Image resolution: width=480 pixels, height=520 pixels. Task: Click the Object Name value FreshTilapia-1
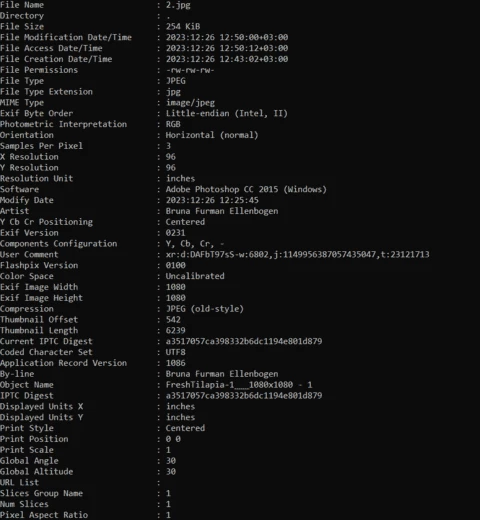pyautogui.click(x=239, y=385)
